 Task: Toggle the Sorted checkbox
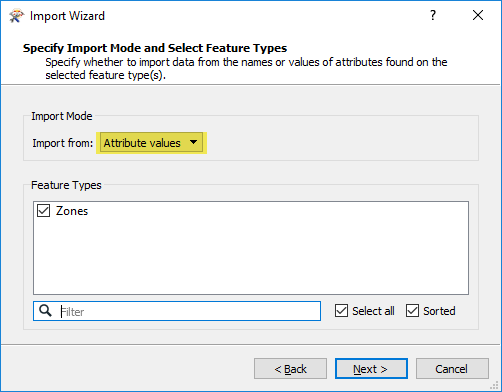412,310
